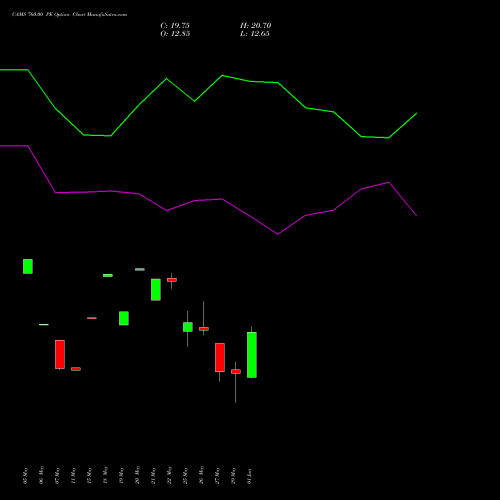Click the 07 May date label

(x=57, y=476)
